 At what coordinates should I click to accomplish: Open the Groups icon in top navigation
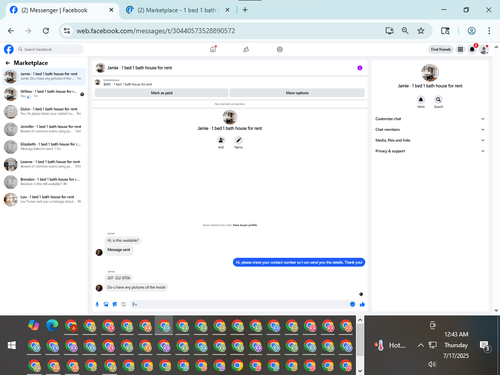coord(280,49)
